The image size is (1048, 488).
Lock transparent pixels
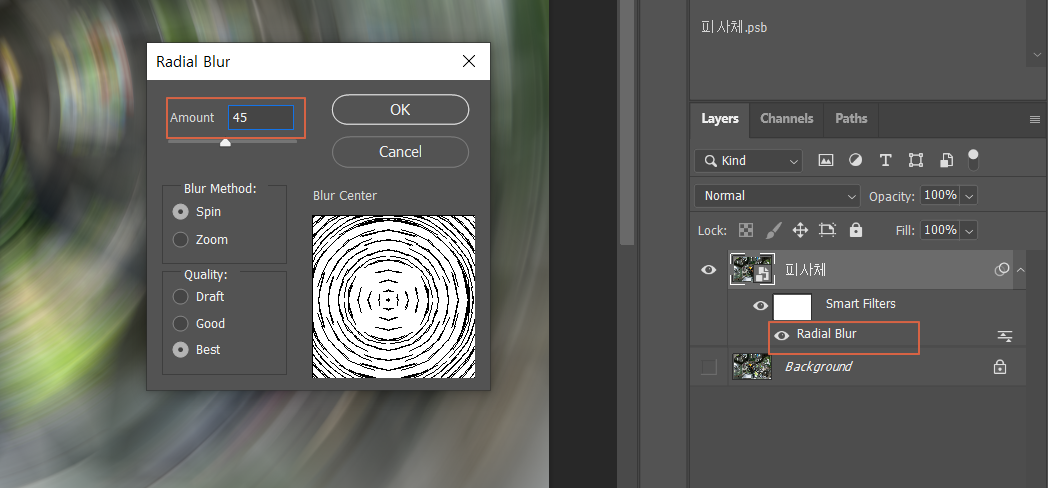(746, 231)
